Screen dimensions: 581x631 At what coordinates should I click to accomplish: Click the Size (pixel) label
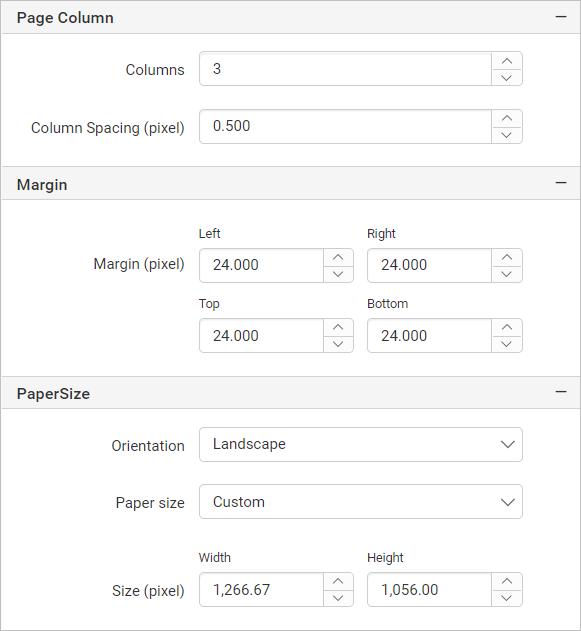[x=148, y=591]
